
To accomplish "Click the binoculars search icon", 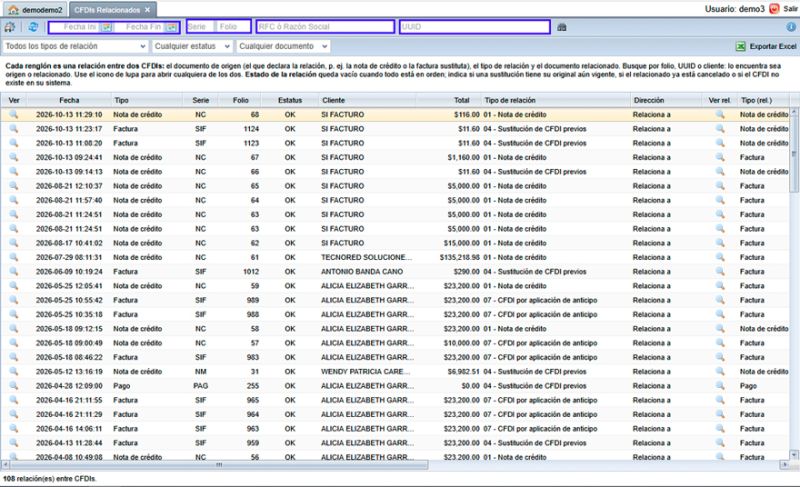I will (562, 27).
